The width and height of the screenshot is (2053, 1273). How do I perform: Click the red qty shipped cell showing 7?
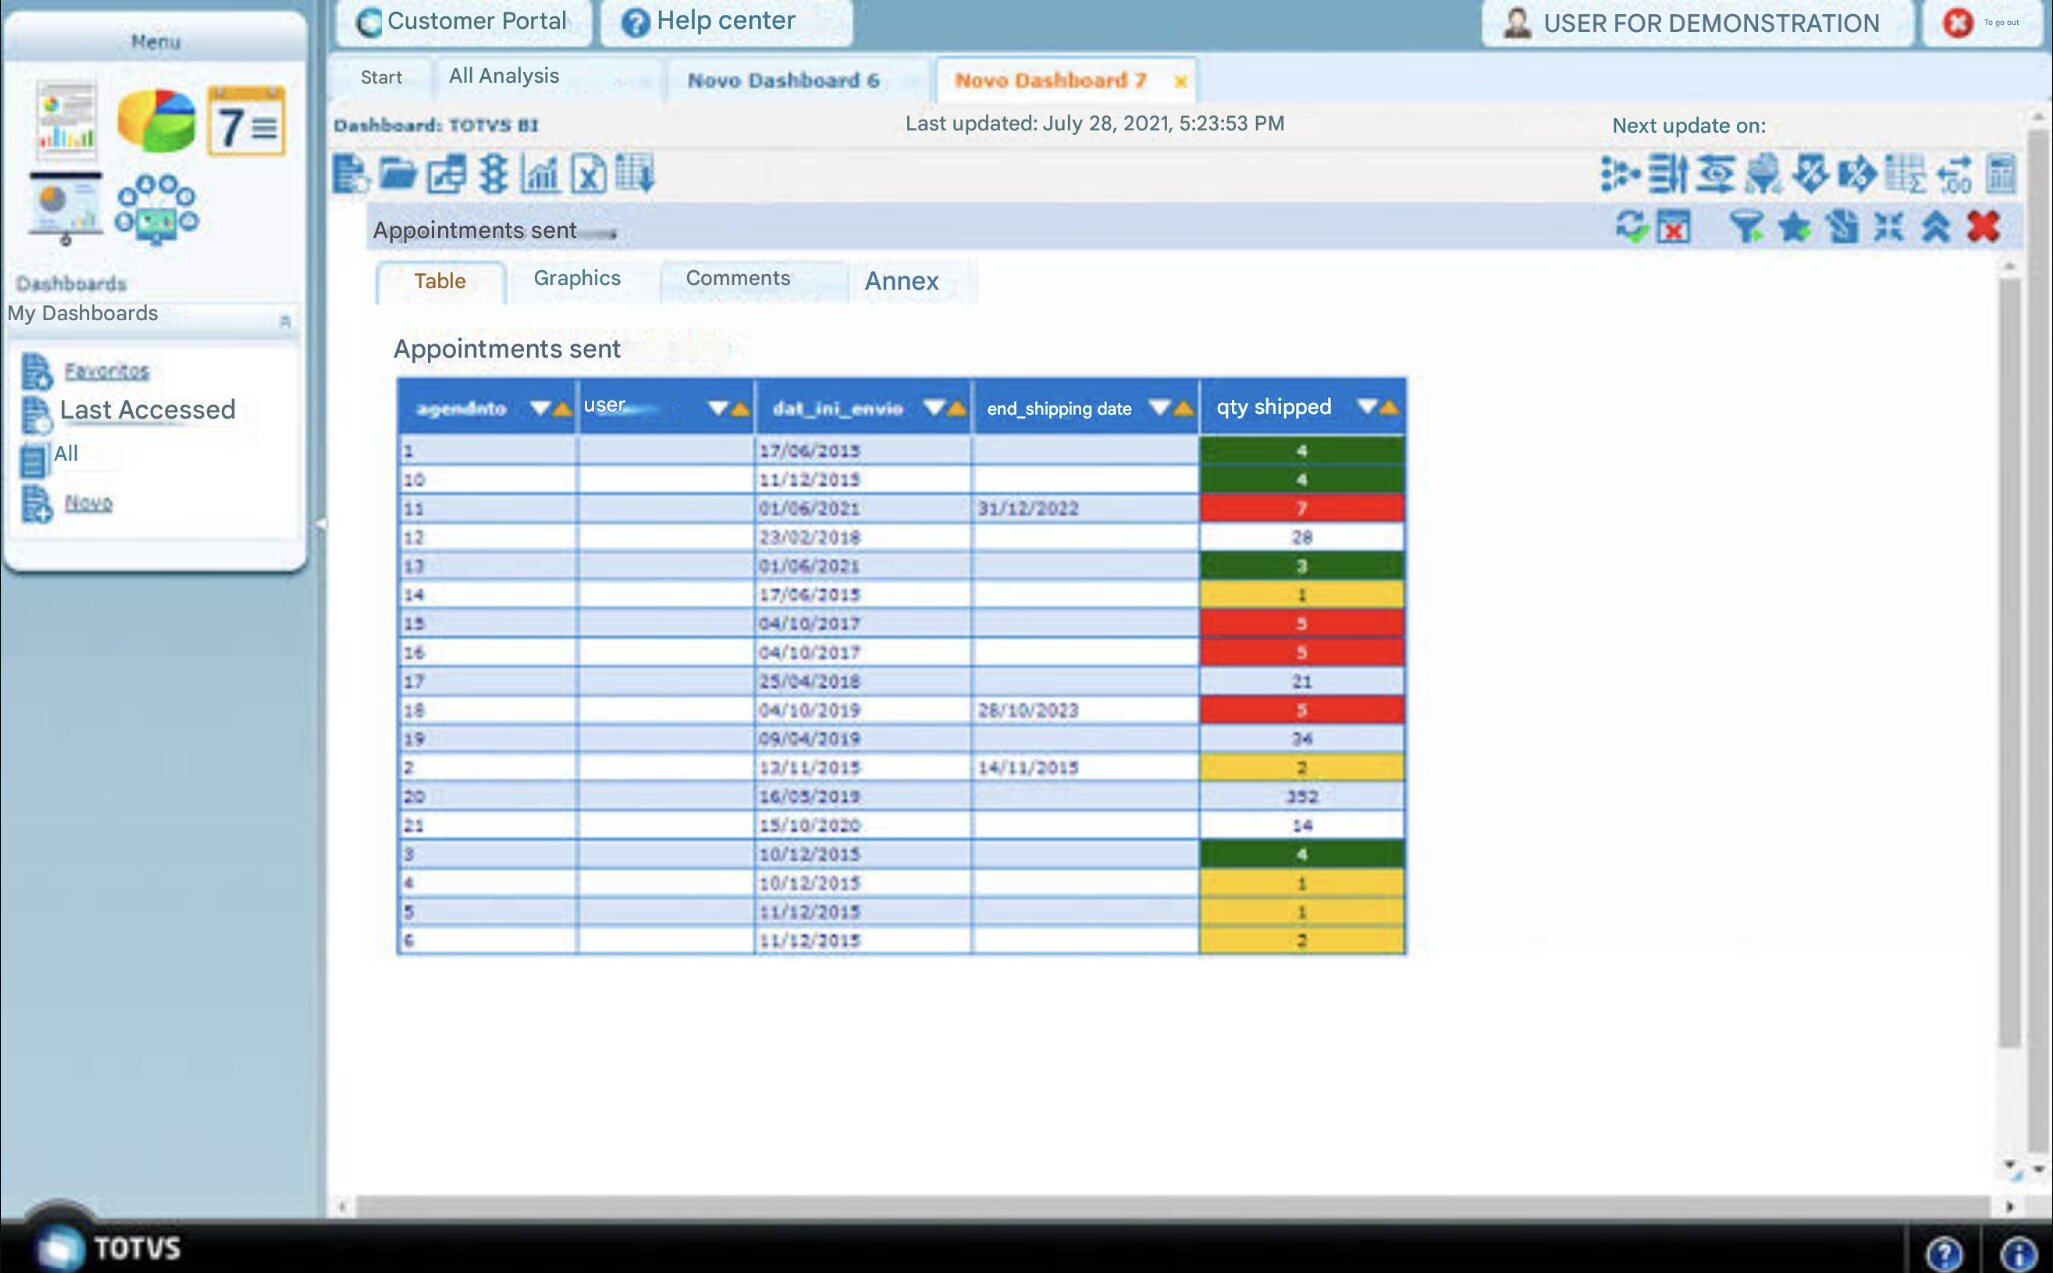click(x=1301, y=508)
